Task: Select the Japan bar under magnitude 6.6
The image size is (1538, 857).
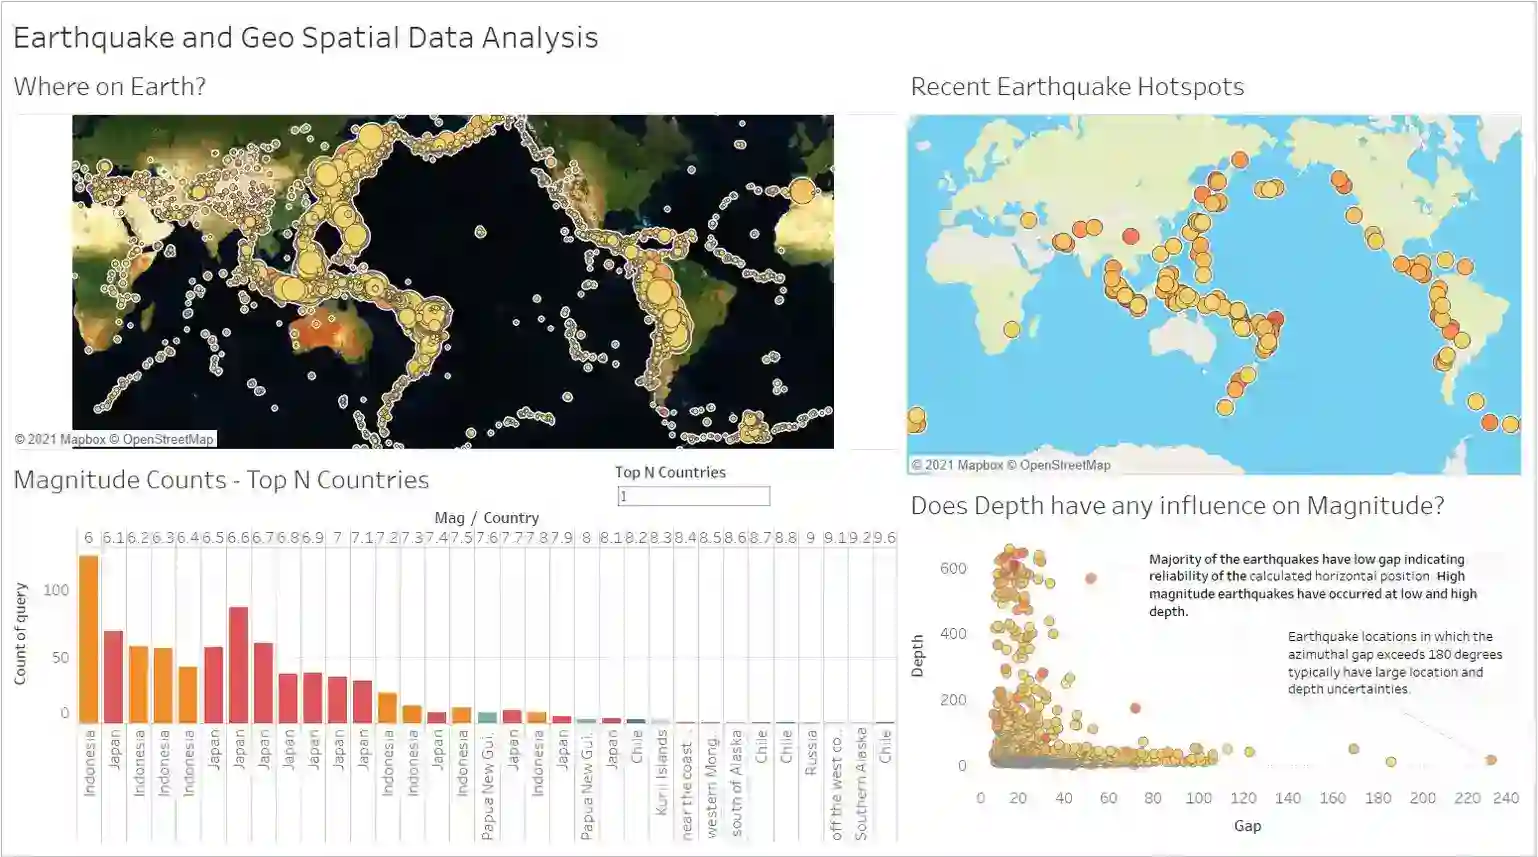Action: (238, 665)
